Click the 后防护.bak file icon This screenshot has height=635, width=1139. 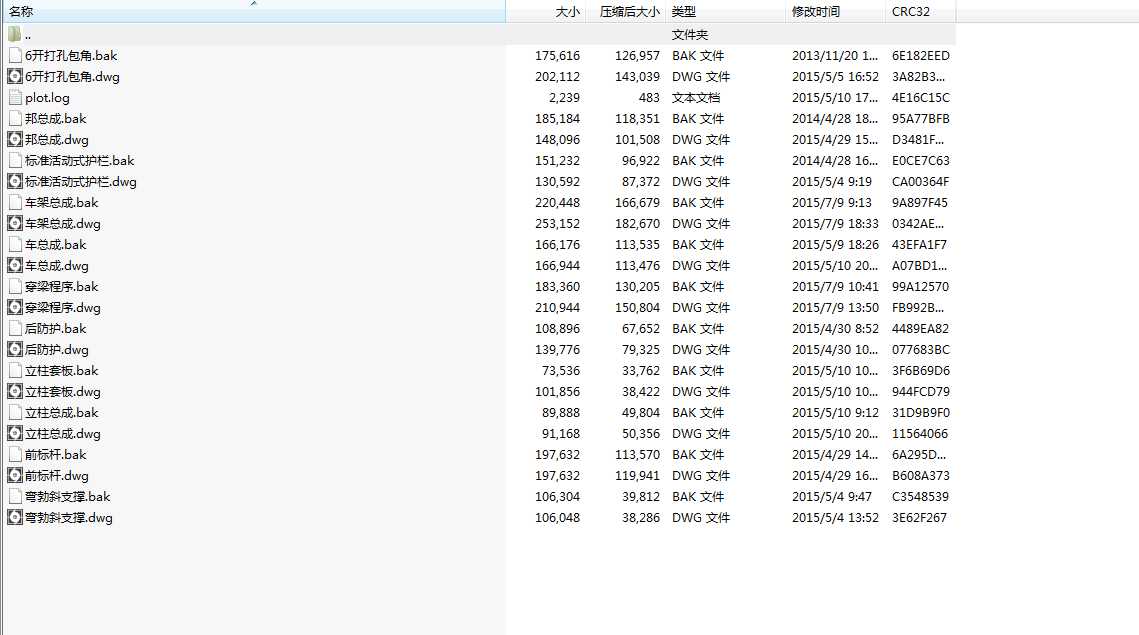(15, 329)
